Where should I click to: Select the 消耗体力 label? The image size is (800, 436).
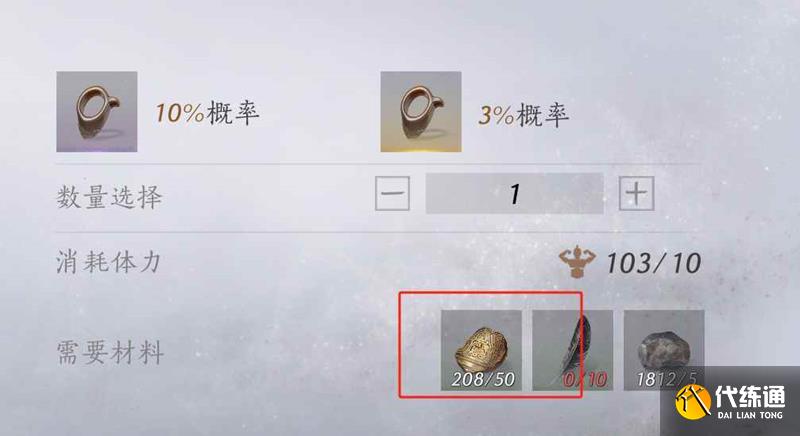pos(109,263)
